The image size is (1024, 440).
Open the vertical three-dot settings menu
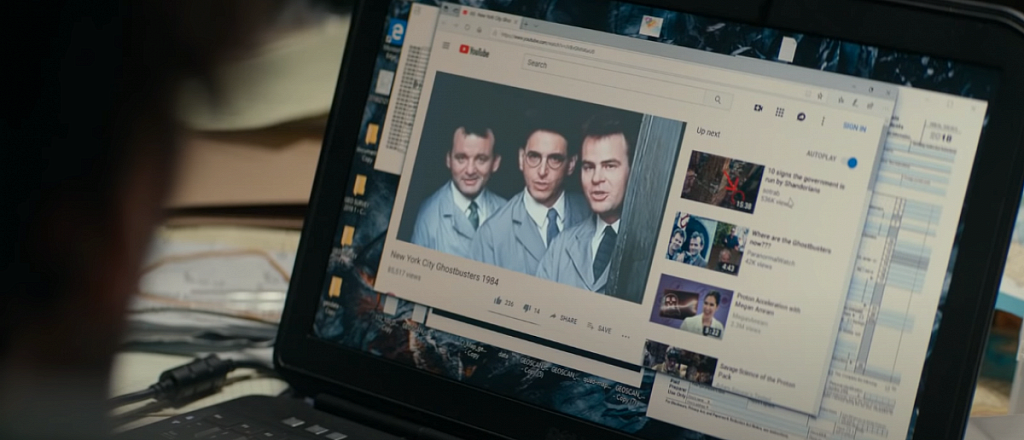tap(822, 121)
